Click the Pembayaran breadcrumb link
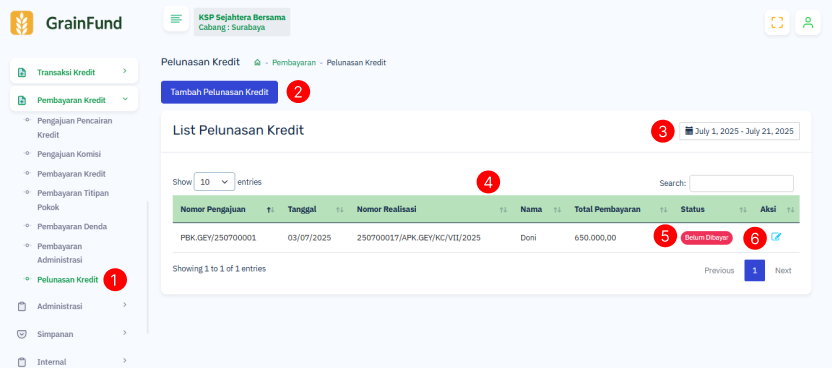The height and width of the screenshot is (368, 832). click(x=294, y=63)
